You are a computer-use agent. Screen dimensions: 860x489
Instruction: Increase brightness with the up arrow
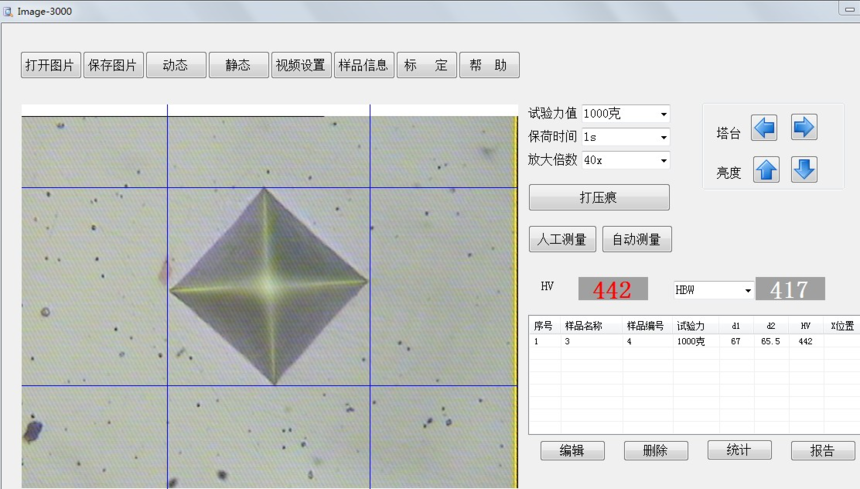pyautogui.click(x=766, y=170)
